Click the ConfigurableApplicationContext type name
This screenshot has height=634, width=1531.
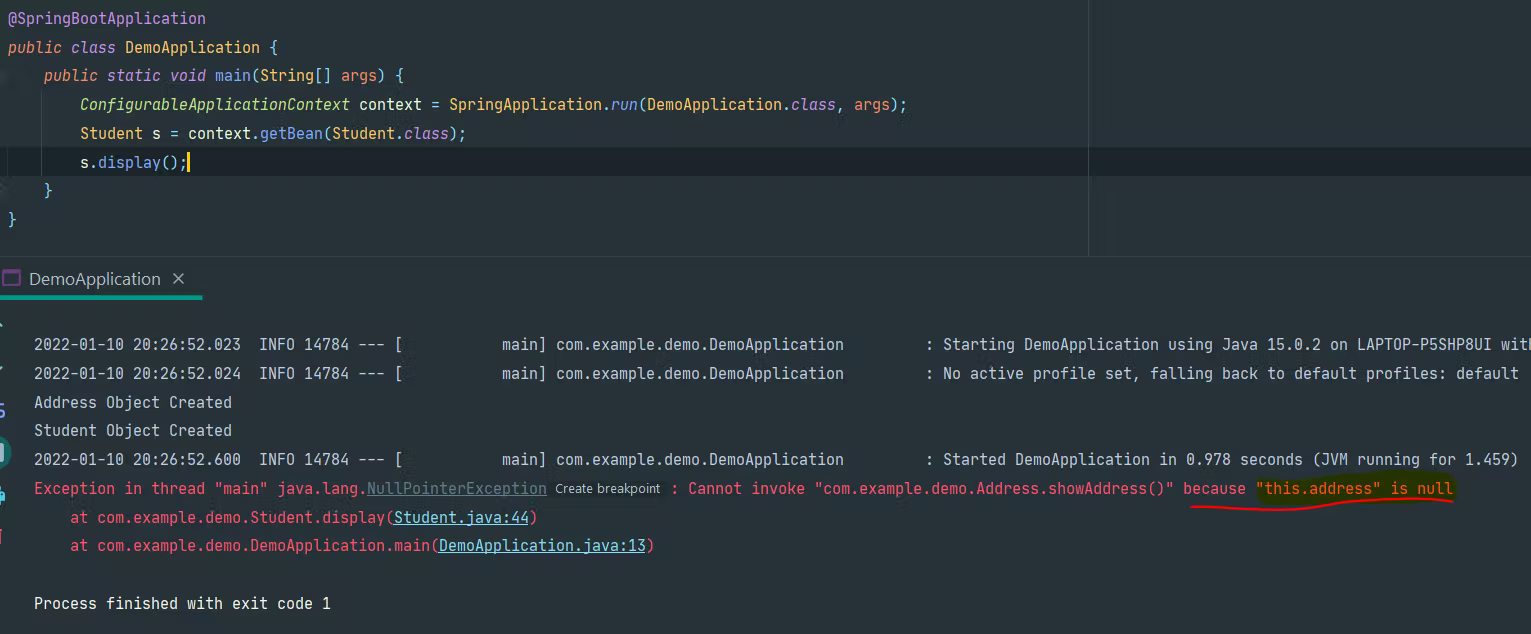click(215, 105)
